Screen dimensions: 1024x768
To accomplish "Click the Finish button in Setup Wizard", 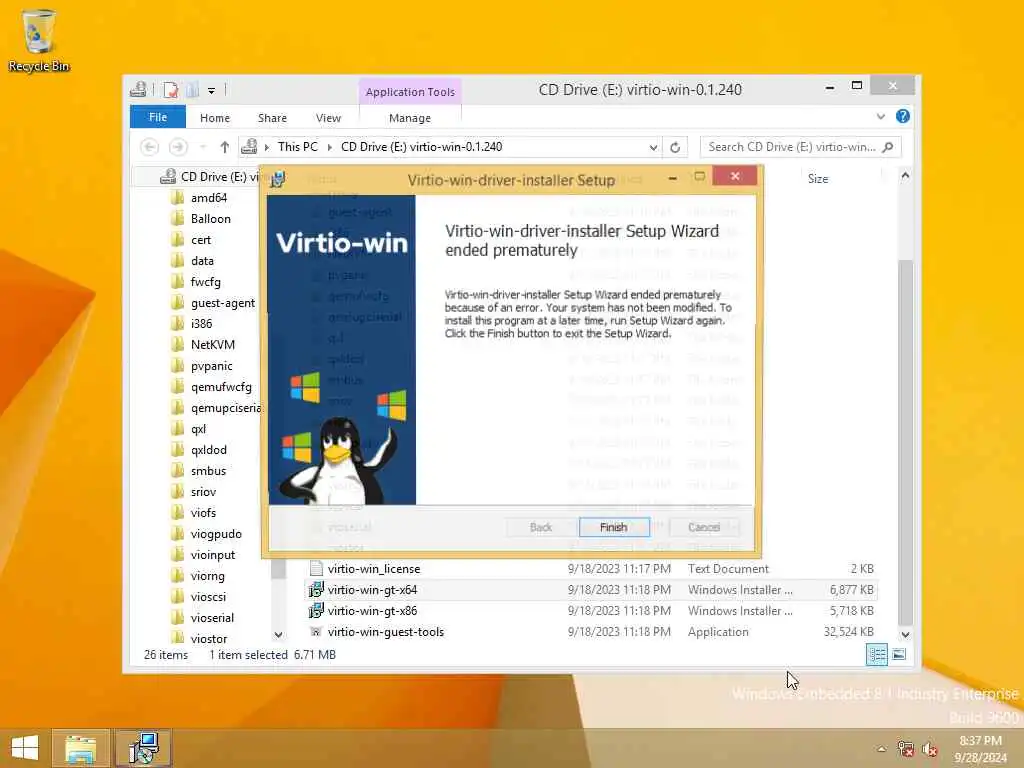I will coord(614,527).
